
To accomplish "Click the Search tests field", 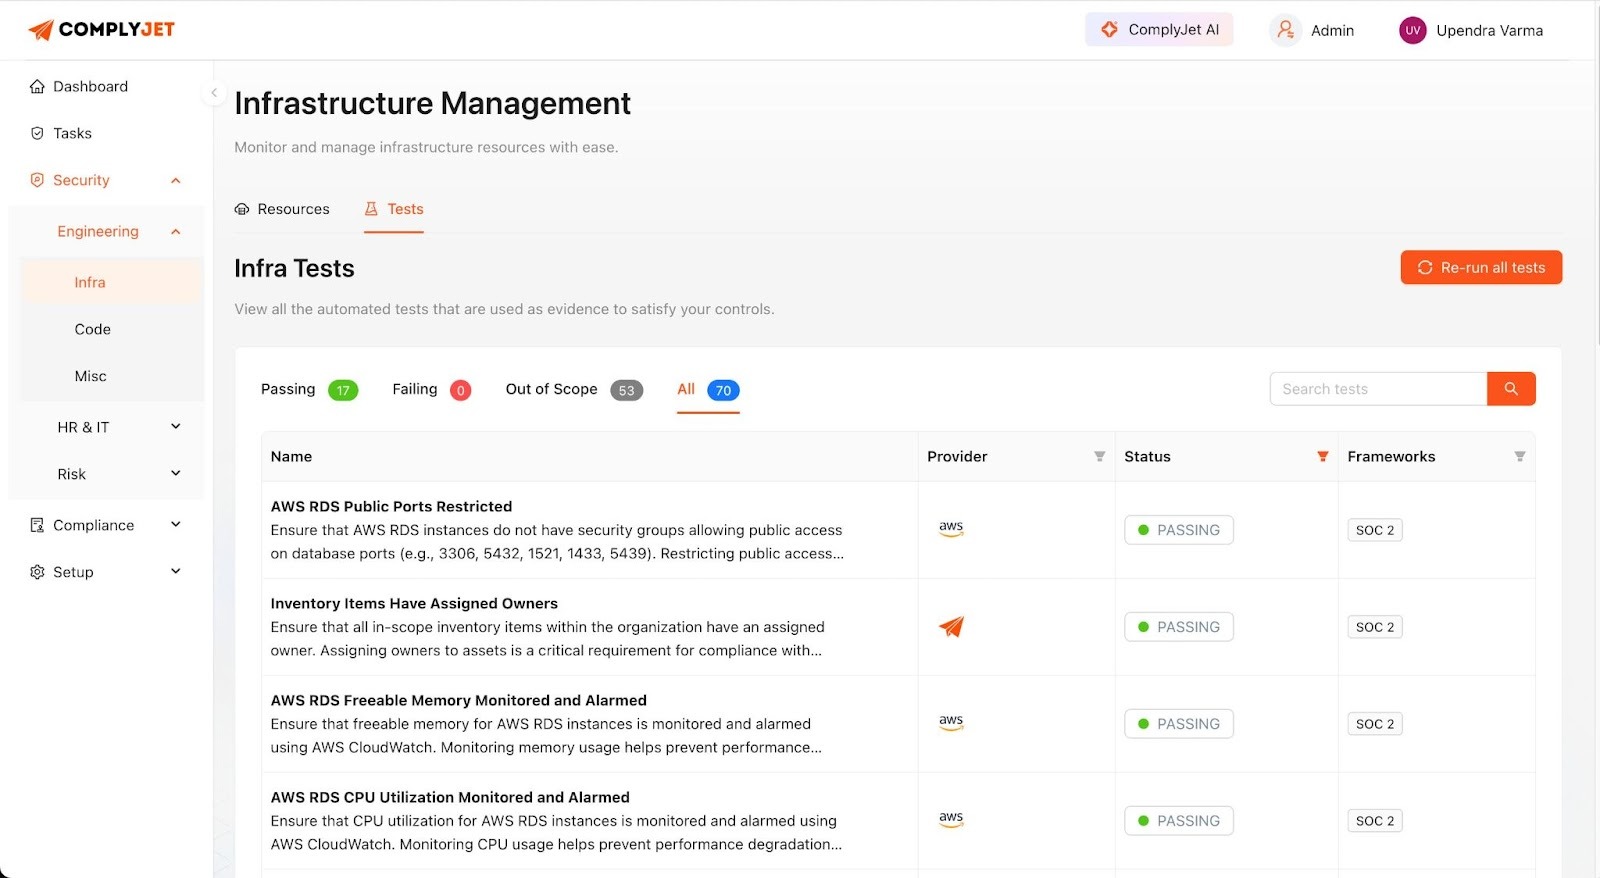I will point(1378,389).
